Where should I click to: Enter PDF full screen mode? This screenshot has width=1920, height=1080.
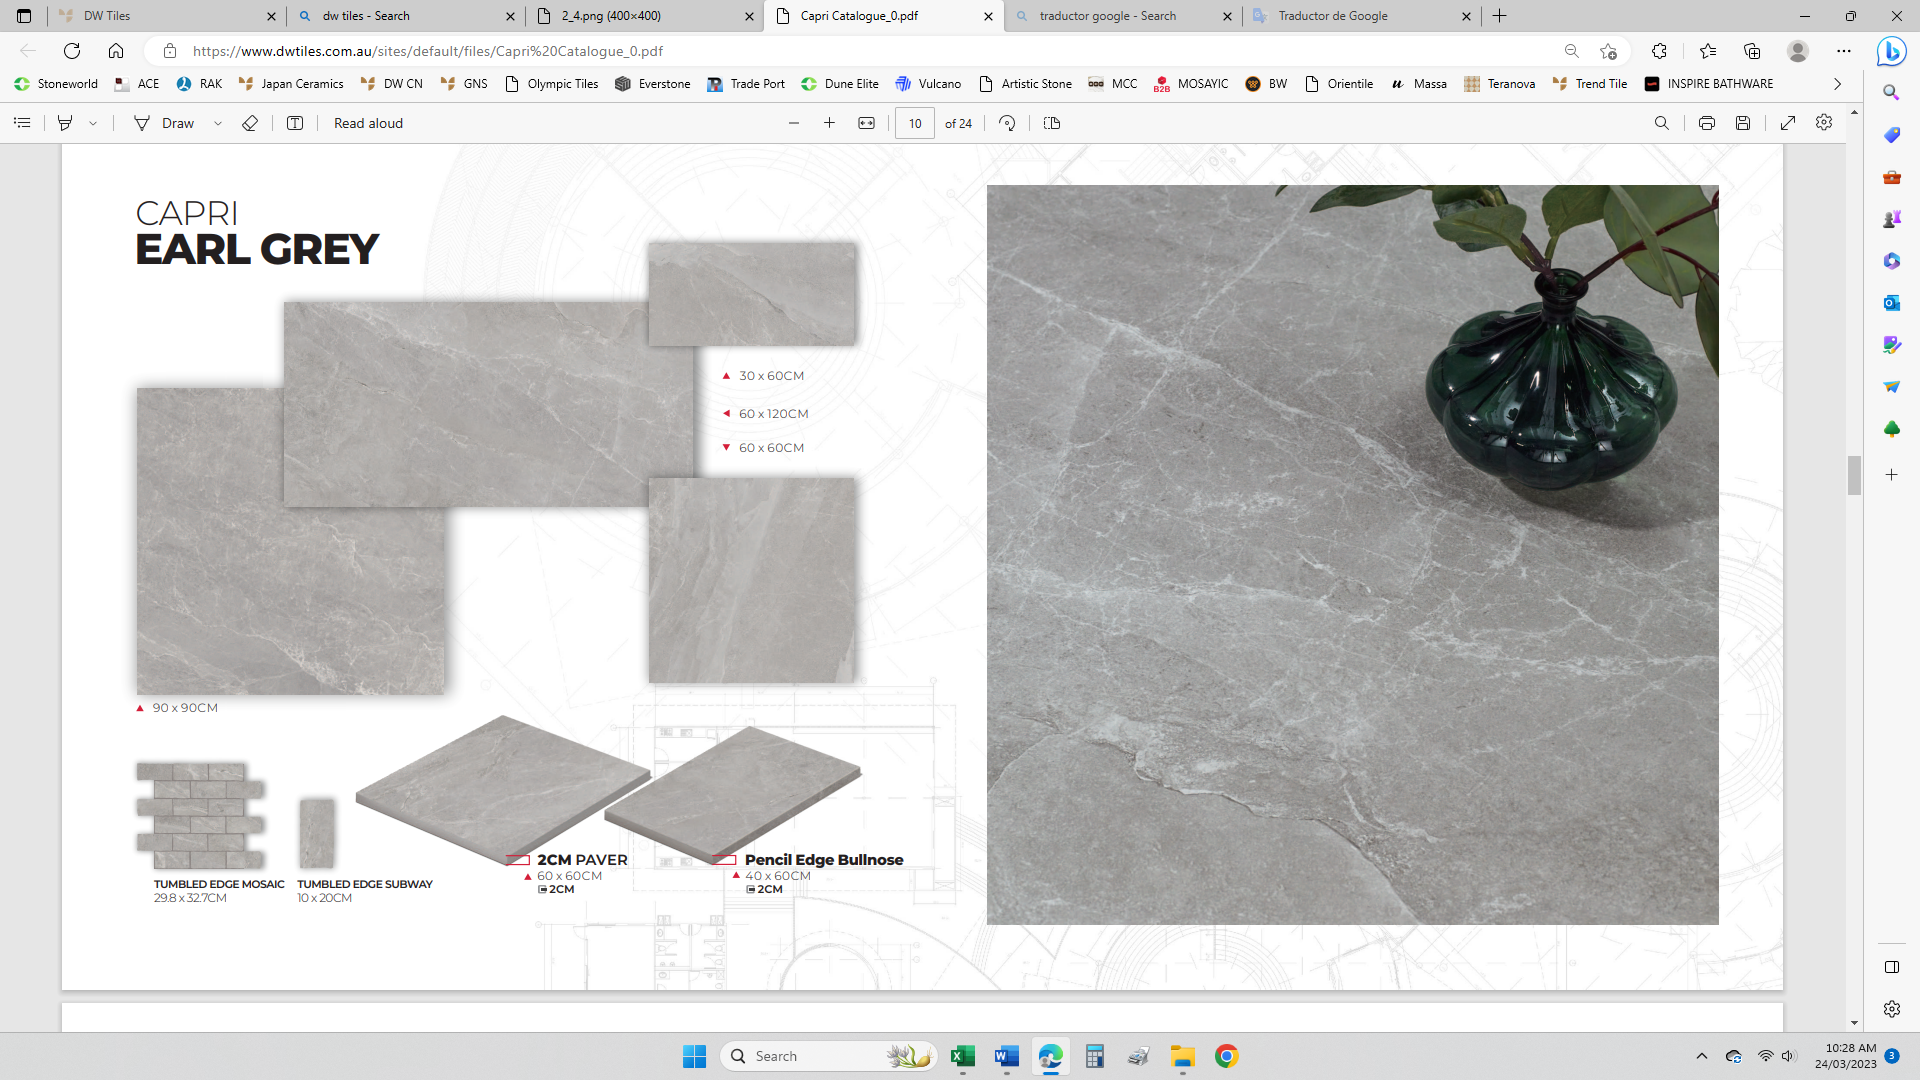(1788, 123)
